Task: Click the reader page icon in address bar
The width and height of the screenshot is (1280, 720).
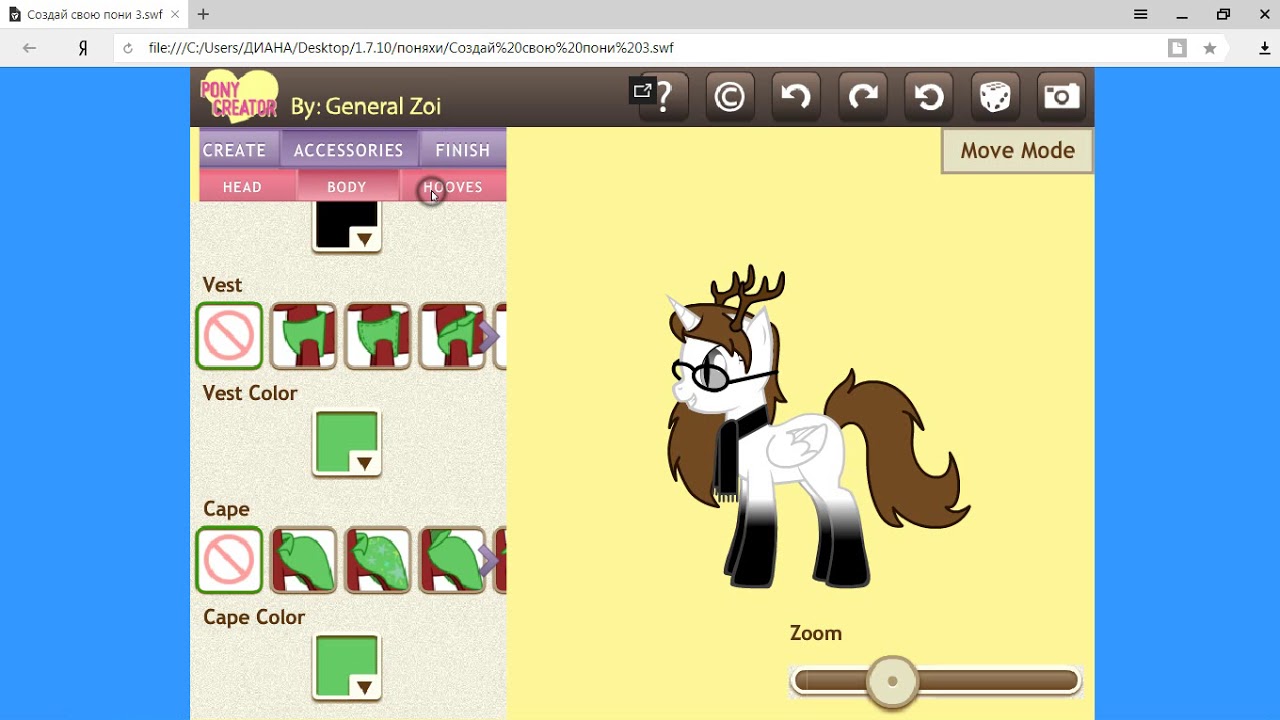Action: click(1178, 48)
